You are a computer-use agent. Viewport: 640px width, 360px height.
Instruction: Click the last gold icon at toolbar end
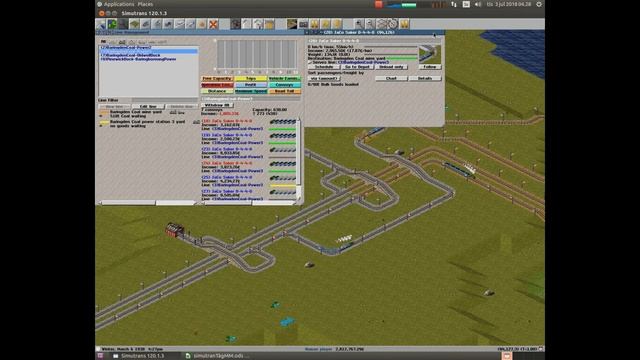[404, 24]
